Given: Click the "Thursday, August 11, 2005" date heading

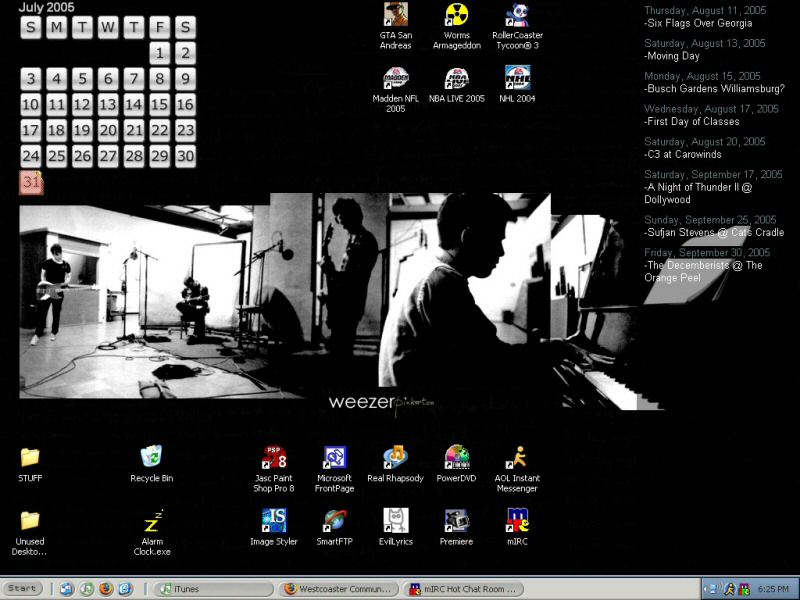Looking at the screenshot, I should click(x=705, y=10).
